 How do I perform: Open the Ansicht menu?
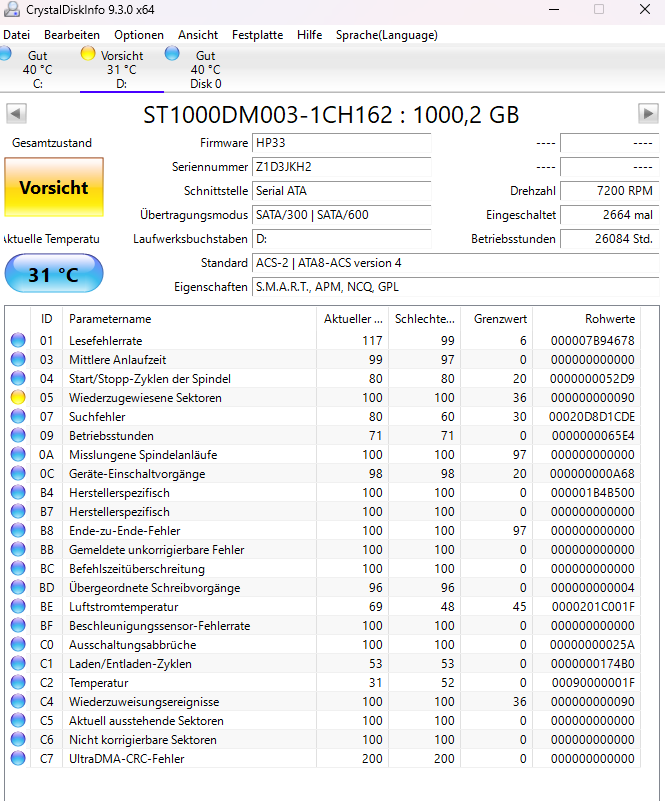pyautogui.click(x=198, y=35)
